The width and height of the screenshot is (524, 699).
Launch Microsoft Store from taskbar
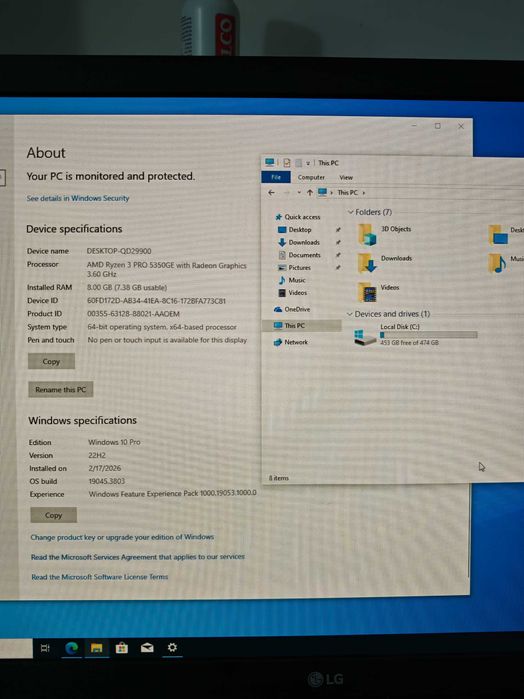[x=122, y=648]
